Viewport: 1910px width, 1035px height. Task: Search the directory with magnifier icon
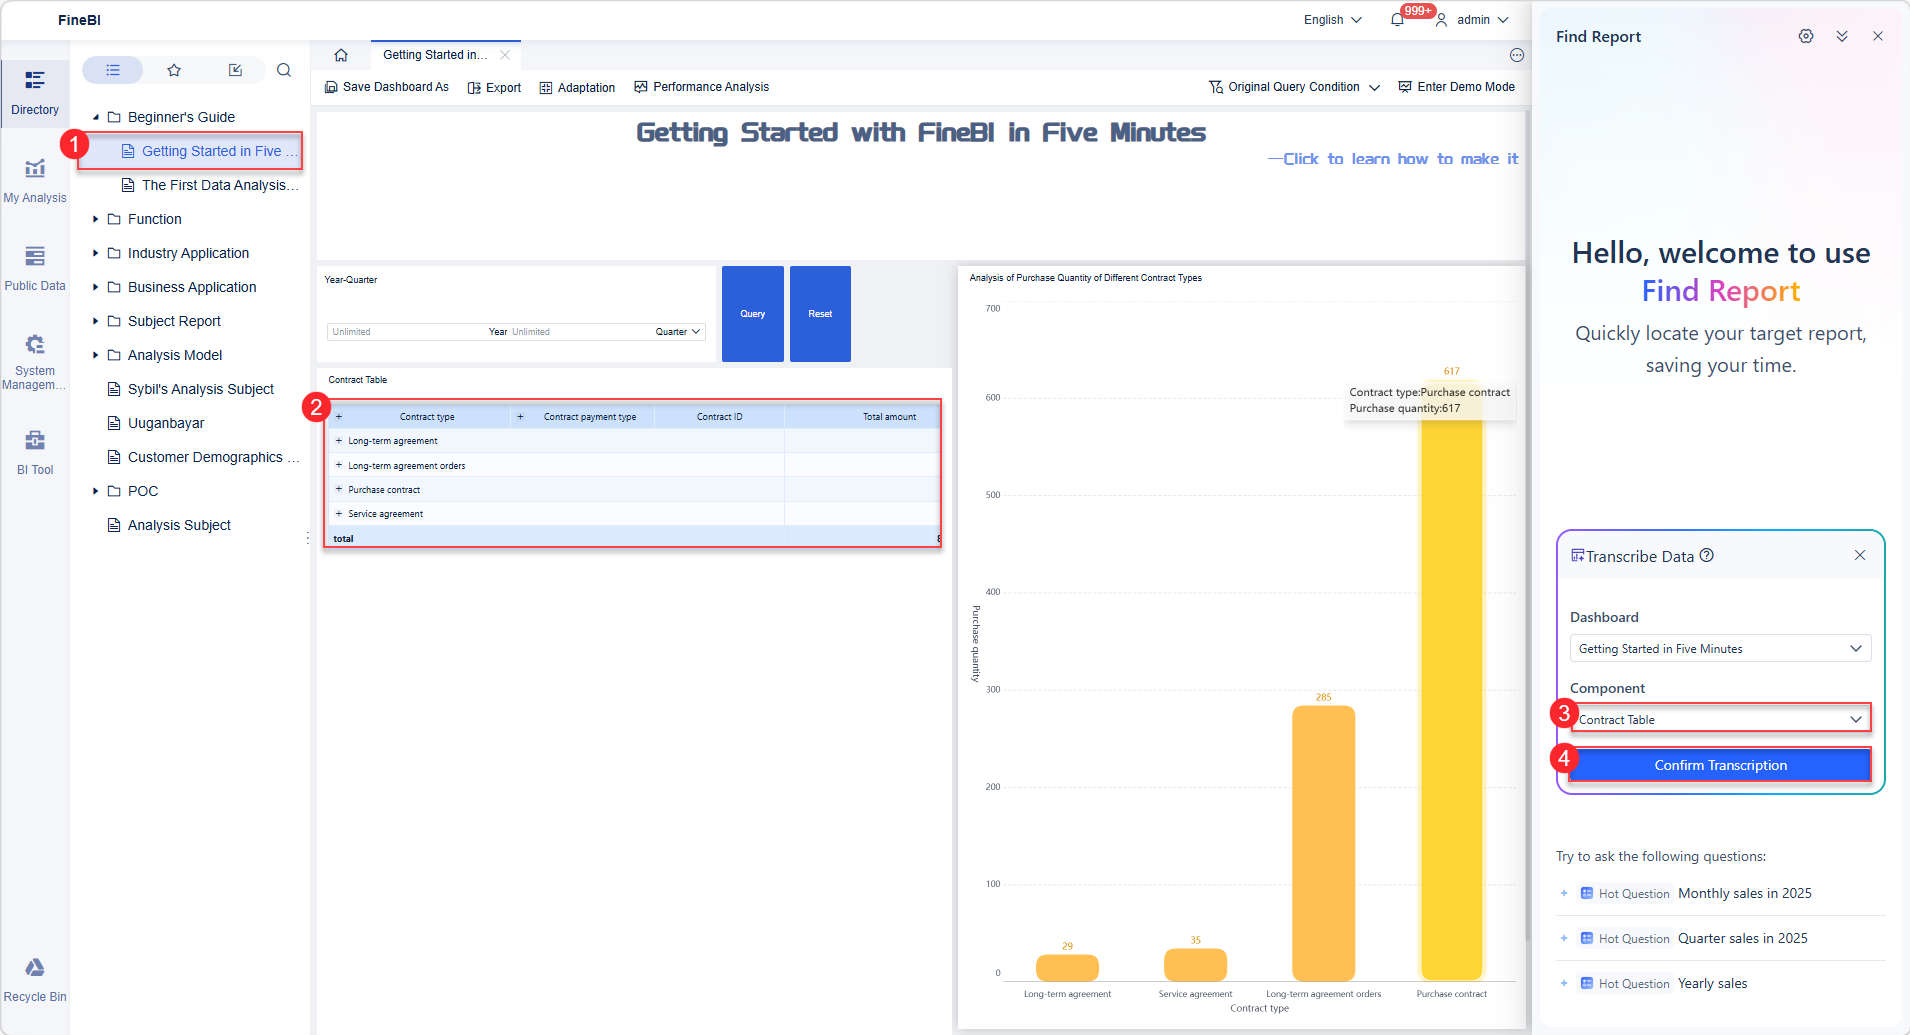(x=284, y=70)
